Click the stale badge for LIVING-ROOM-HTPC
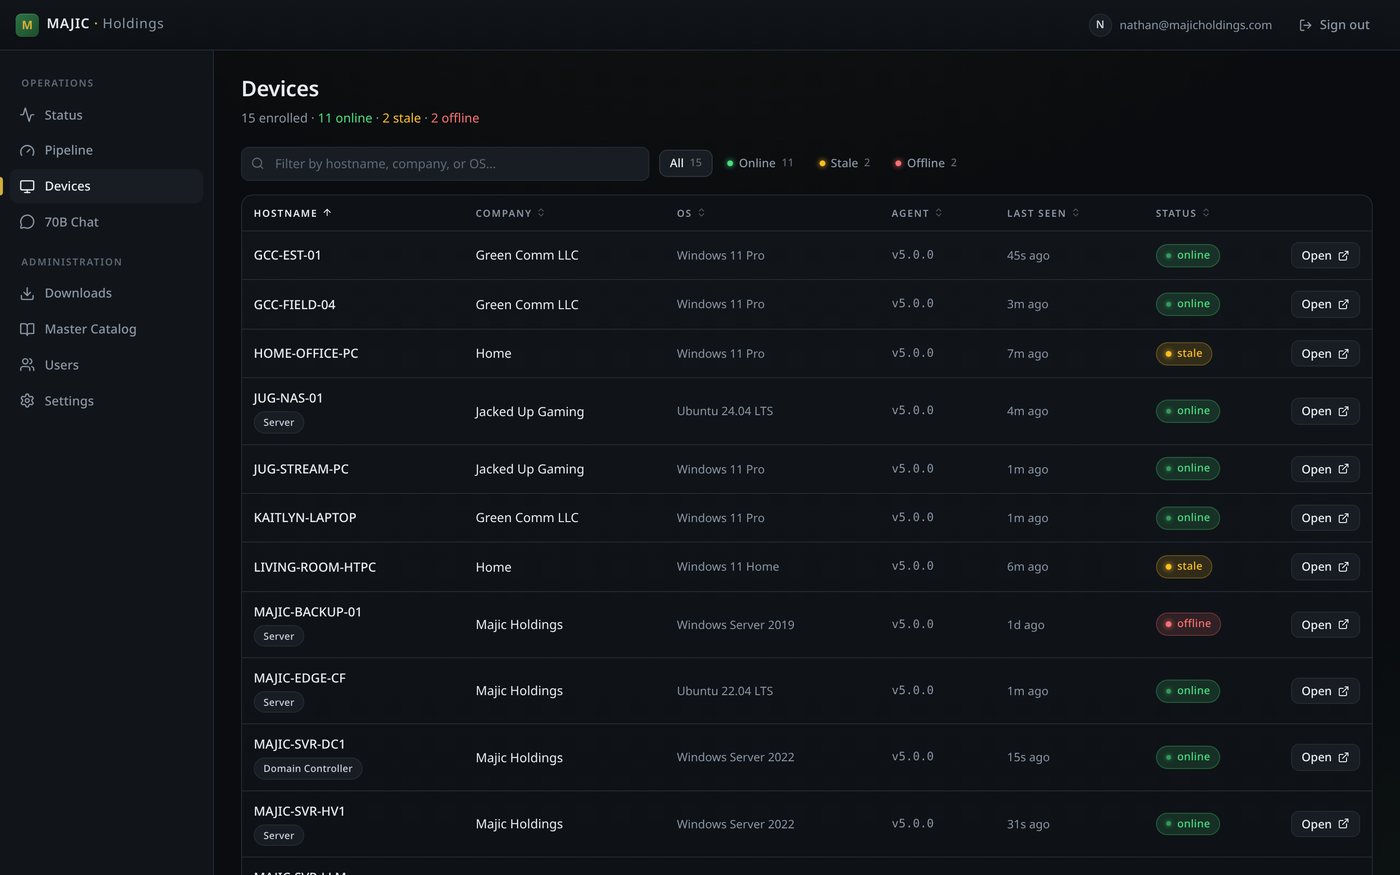The image size is (1400, 875). tap(1184, 566)
